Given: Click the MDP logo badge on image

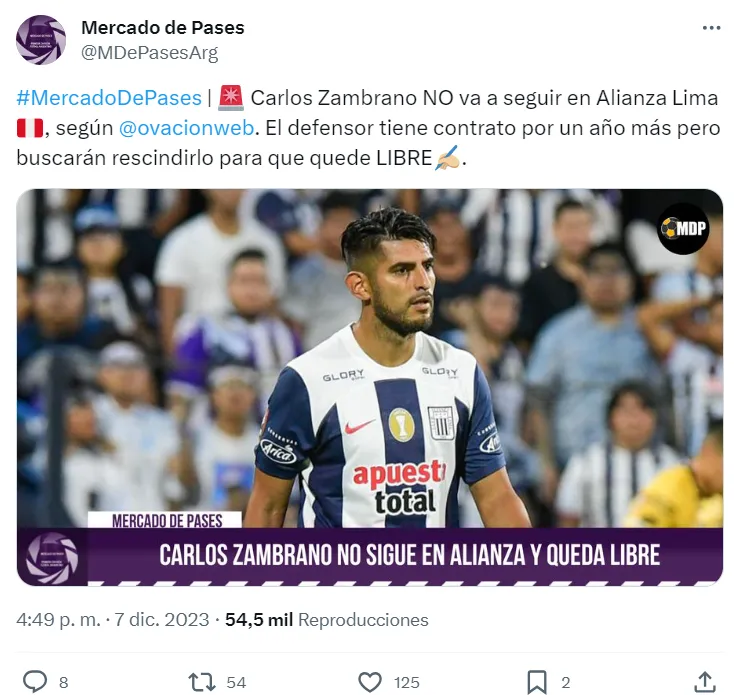Looking at the screenshot, I should coord(683,228).
